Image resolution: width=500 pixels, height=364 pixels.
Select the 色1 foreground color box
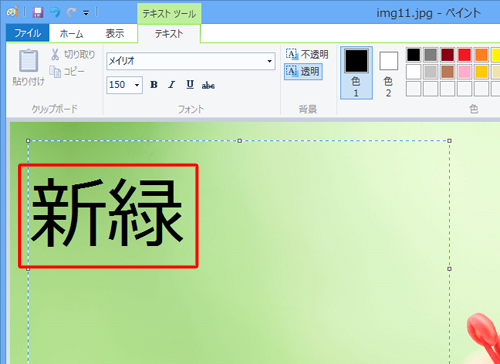click(356, 73)
